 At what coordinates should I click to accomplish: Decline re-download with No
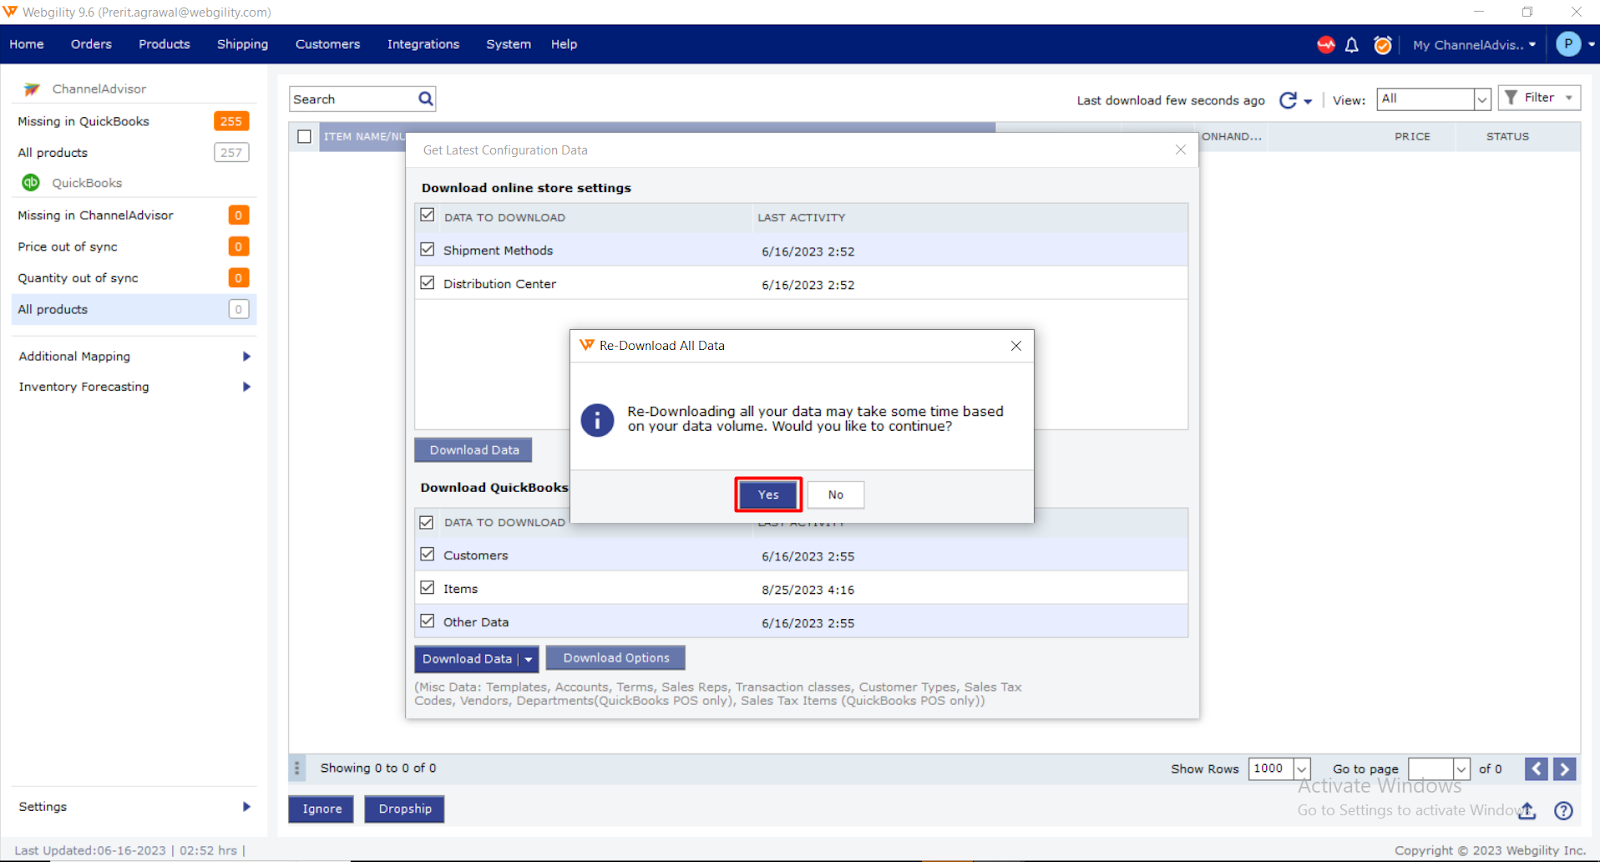pyautogui.click(x=836, y=495)
